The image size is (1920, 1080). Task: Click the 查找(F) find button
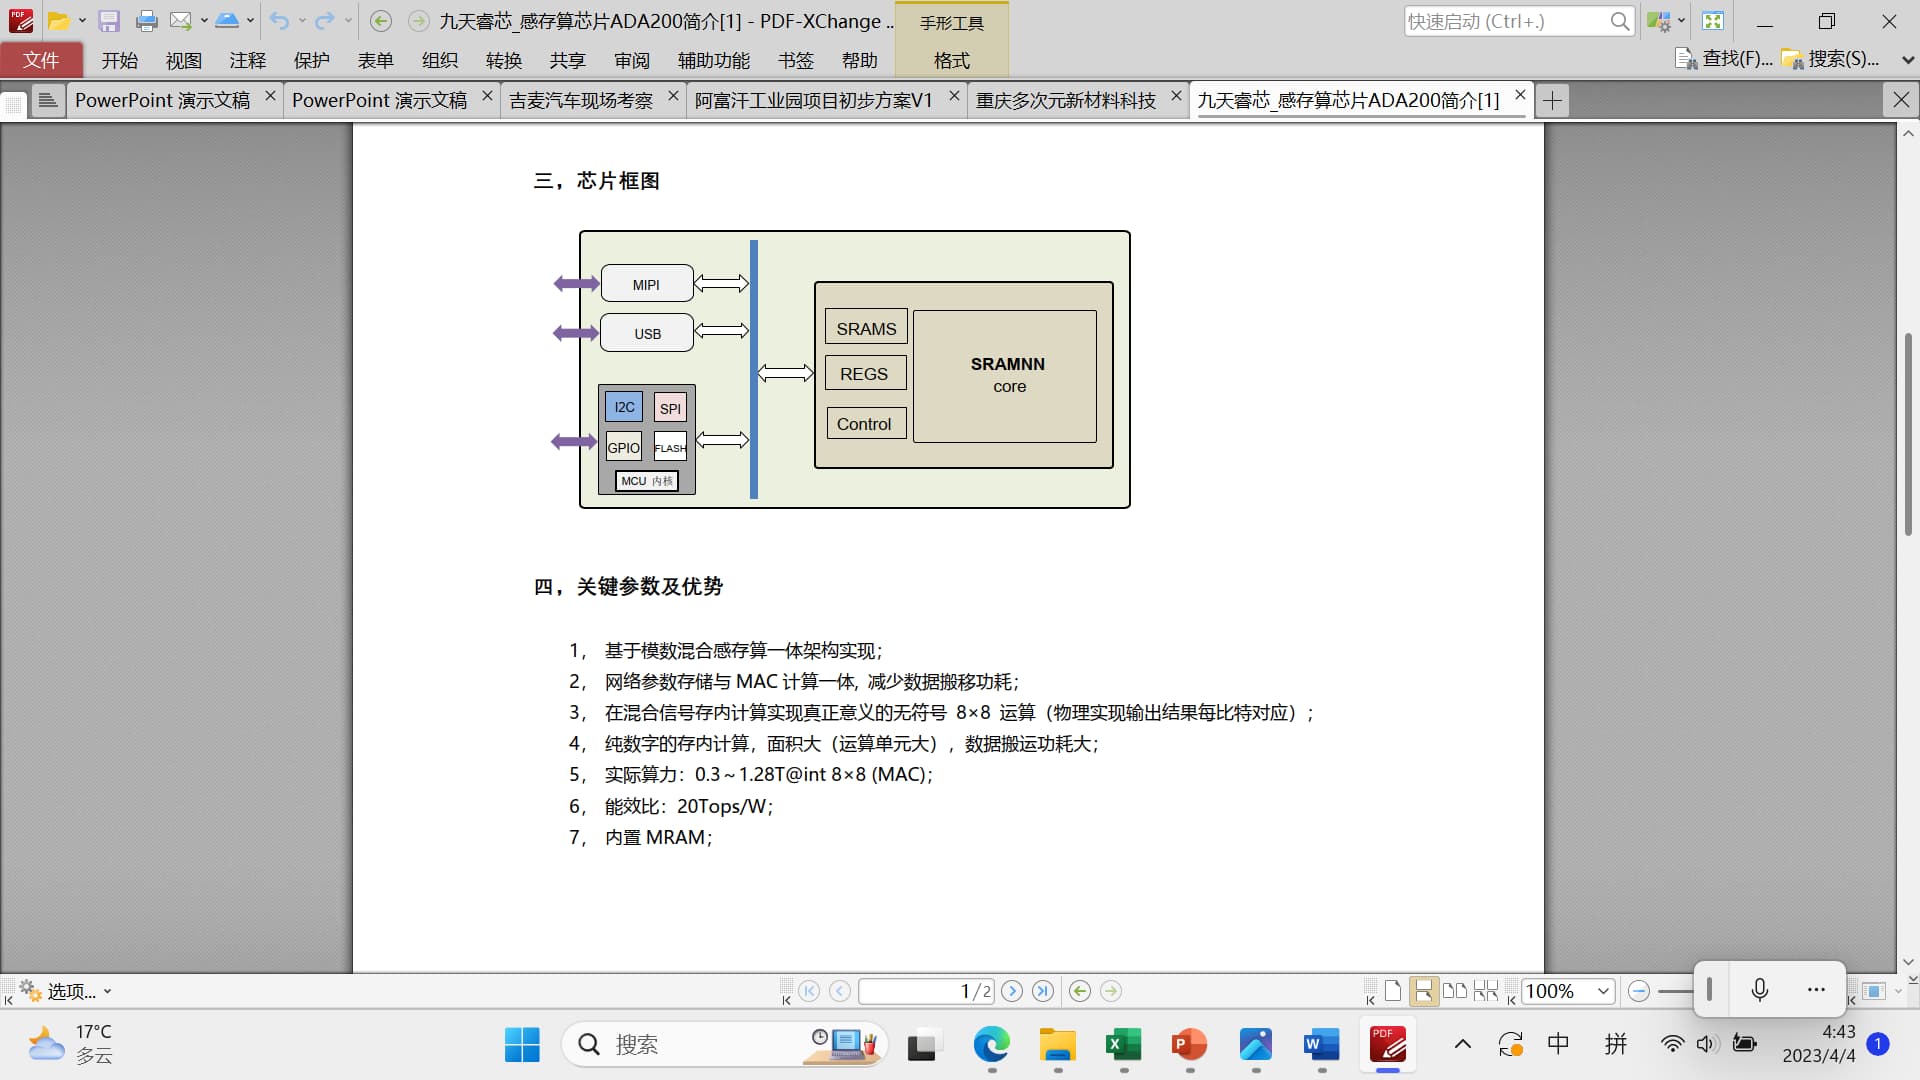1724,60
